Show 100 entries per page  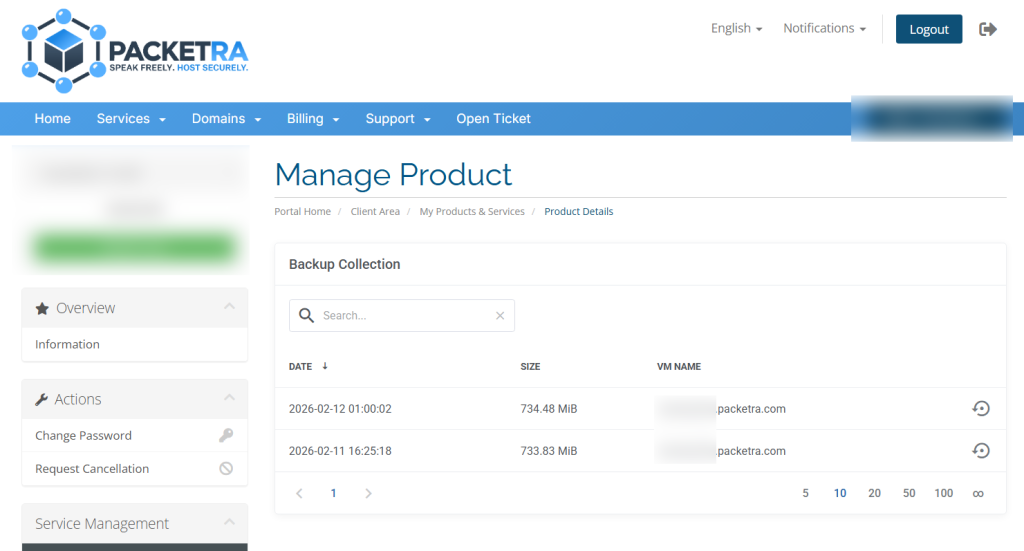[943, 494]
